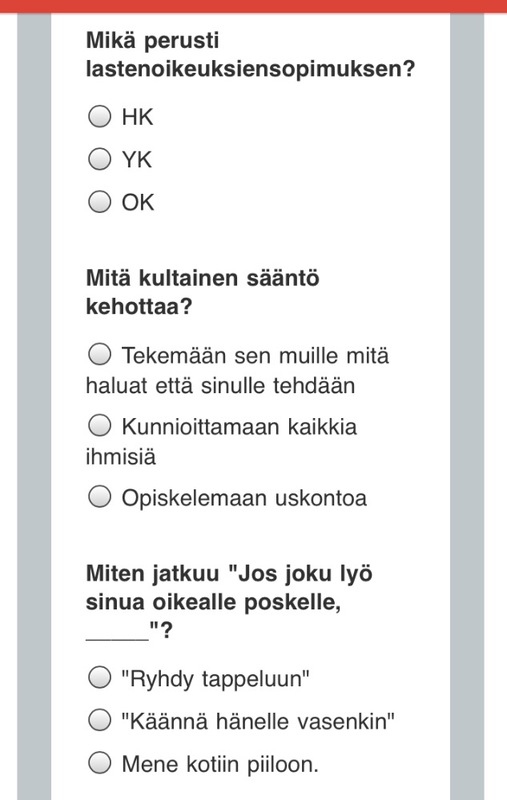This screenshot has width=507, height=800.
Task: Choose the YK radio button
Action: (99, 159)
